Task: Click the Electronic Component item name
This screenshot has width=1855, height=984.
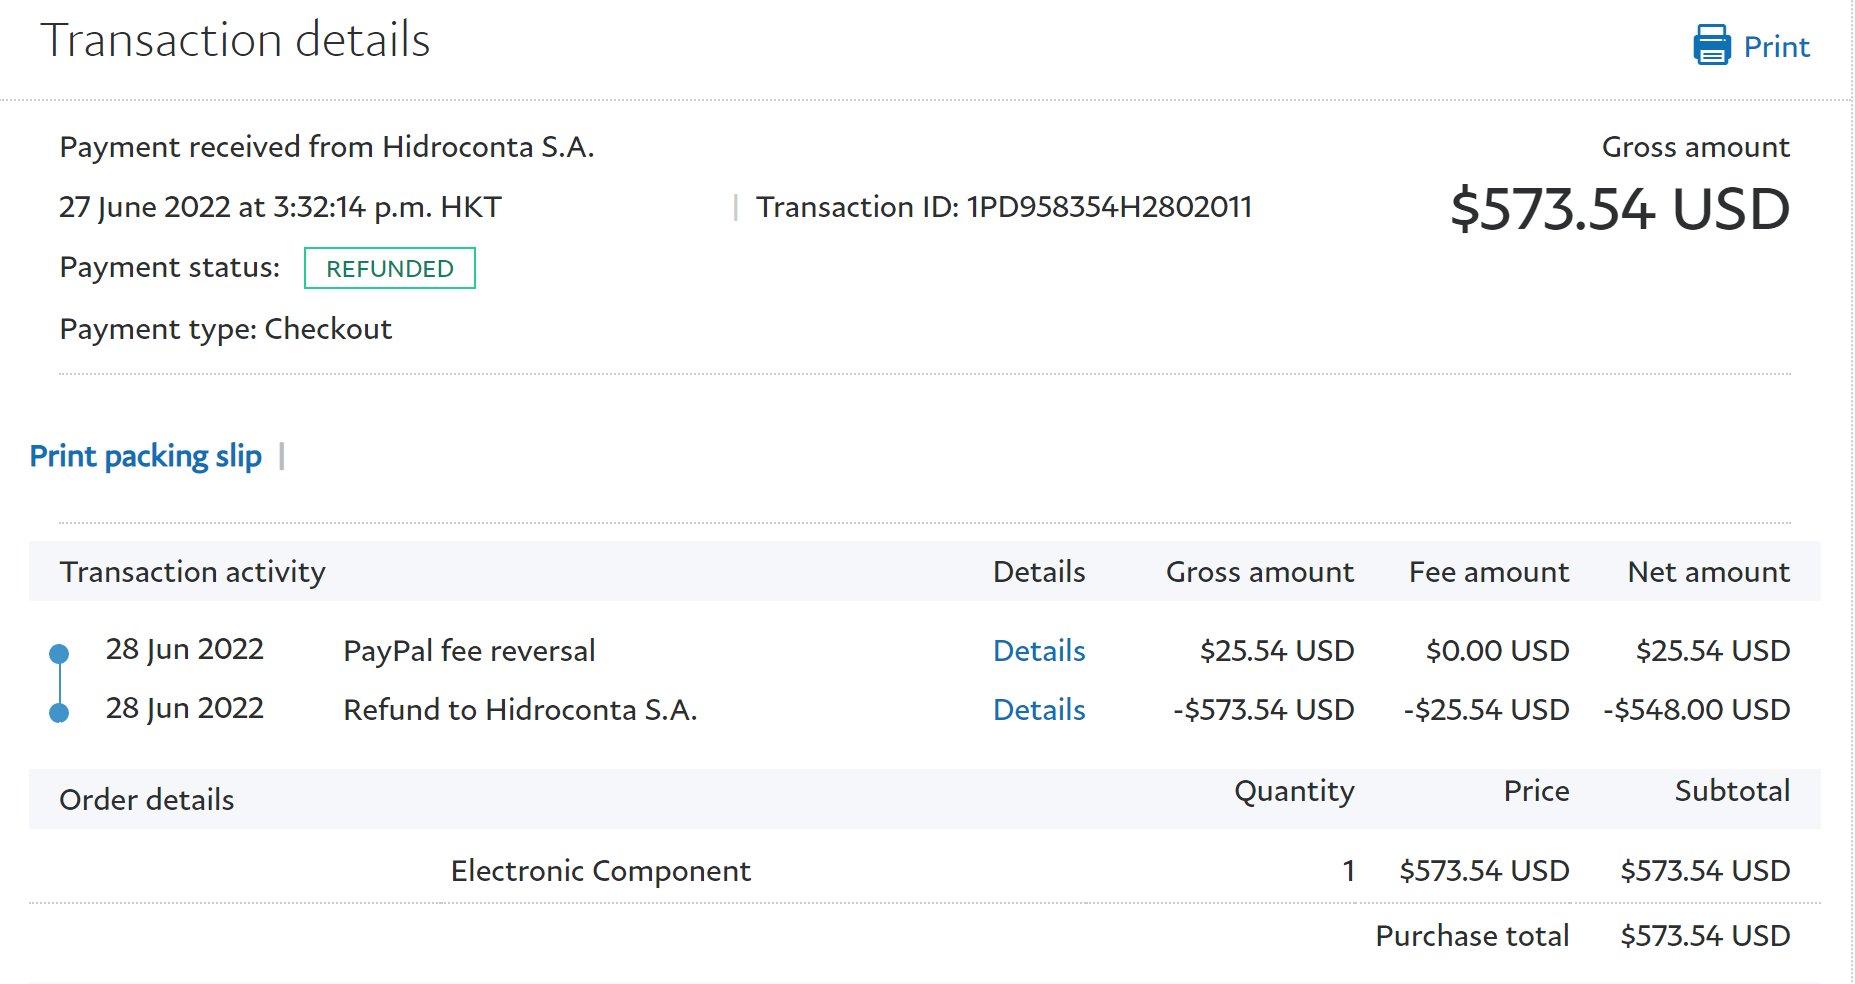Action: [600, 871]
